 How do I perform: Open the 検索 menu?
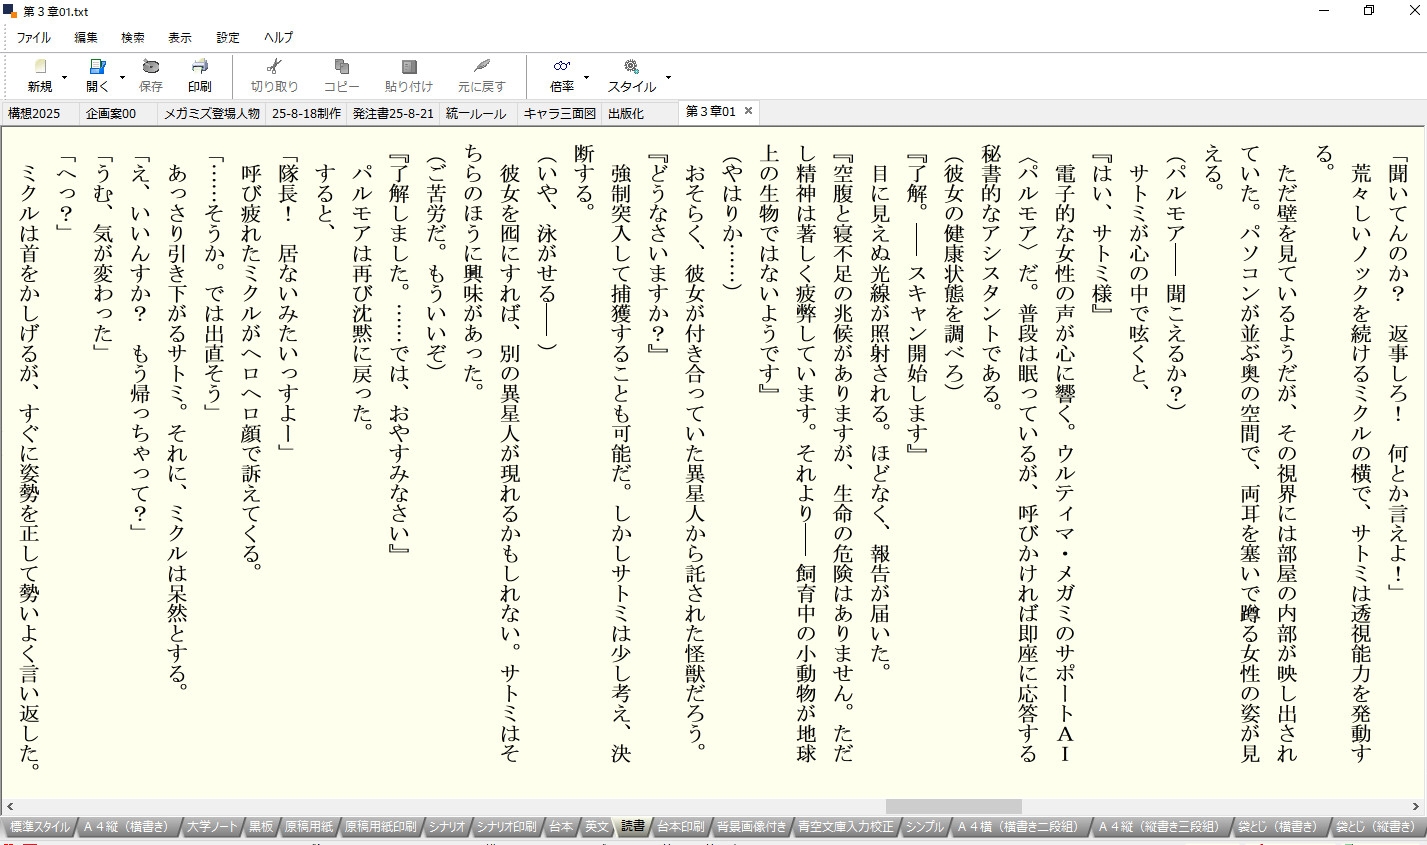pyautogui.click(x=133, y=37)
